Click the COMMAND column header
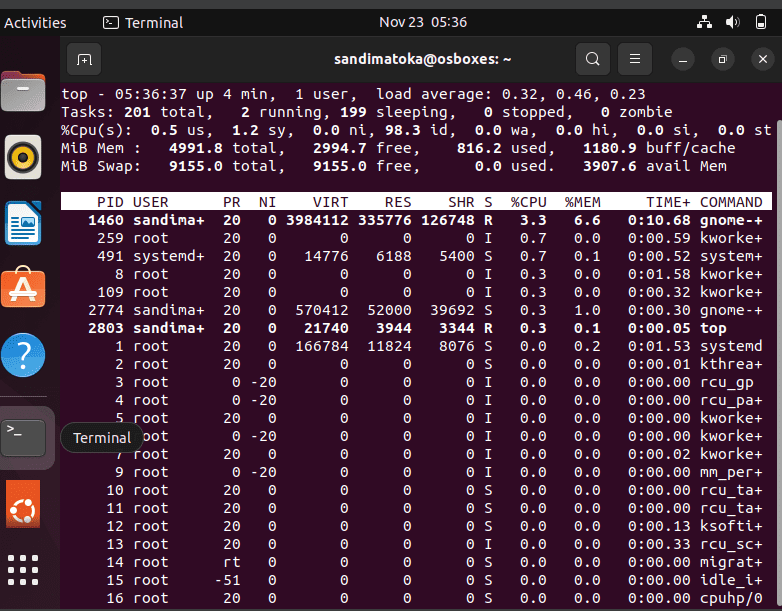The height and width of the screenshot is (611, 782). pos(731,202)
